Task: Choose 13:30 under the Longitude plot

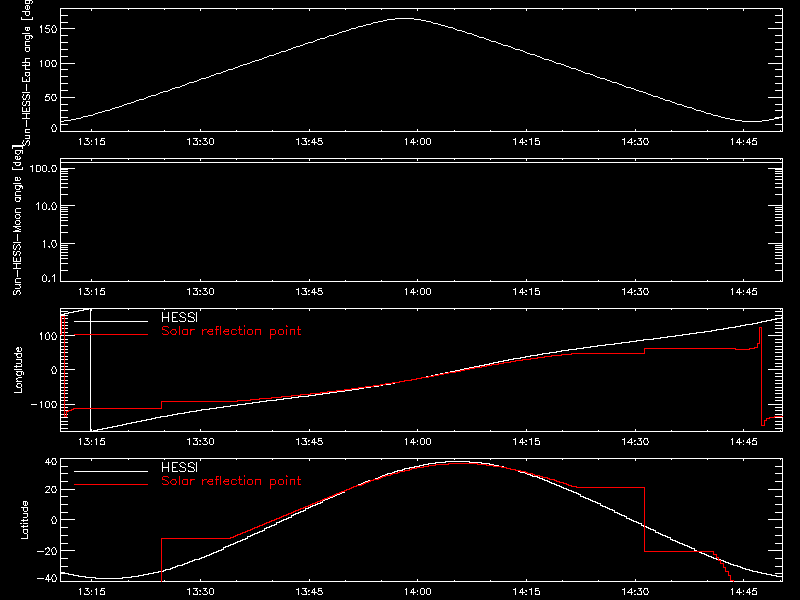Action: (x=201, y=442)
